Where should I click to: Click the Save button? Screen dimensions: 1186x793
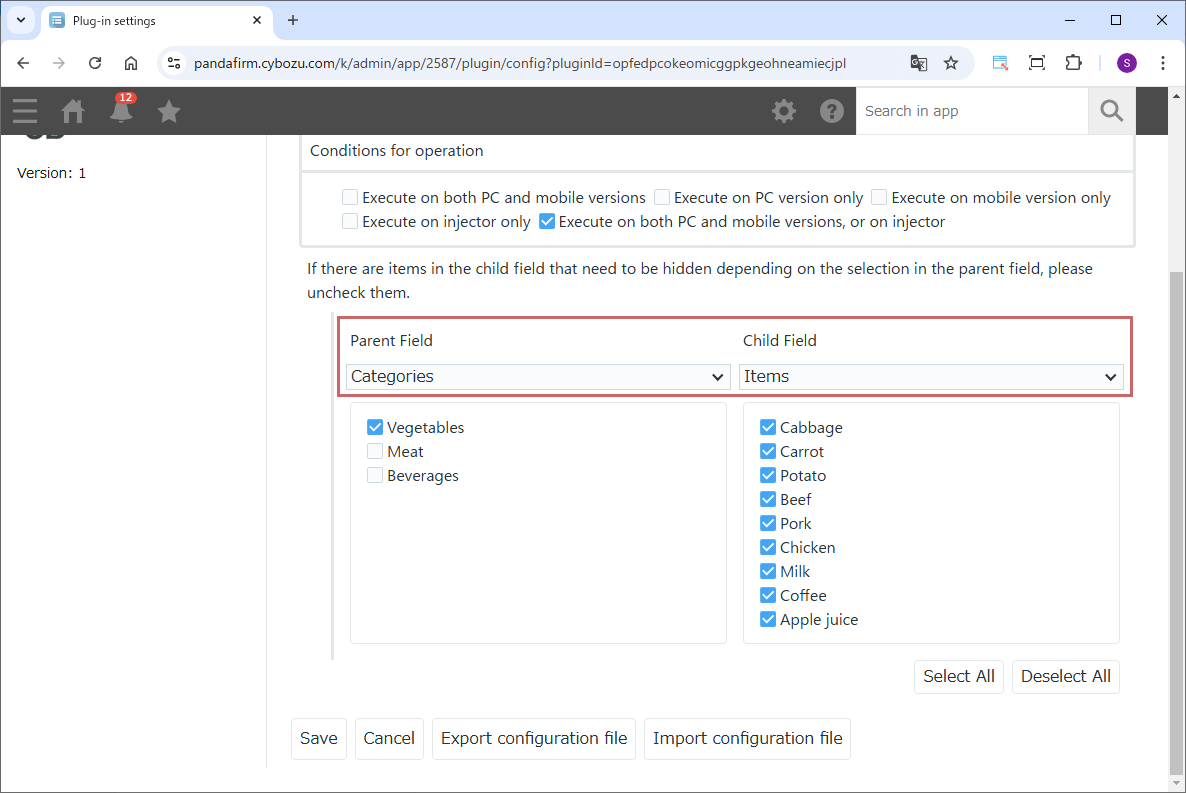[x=318, y=739]
